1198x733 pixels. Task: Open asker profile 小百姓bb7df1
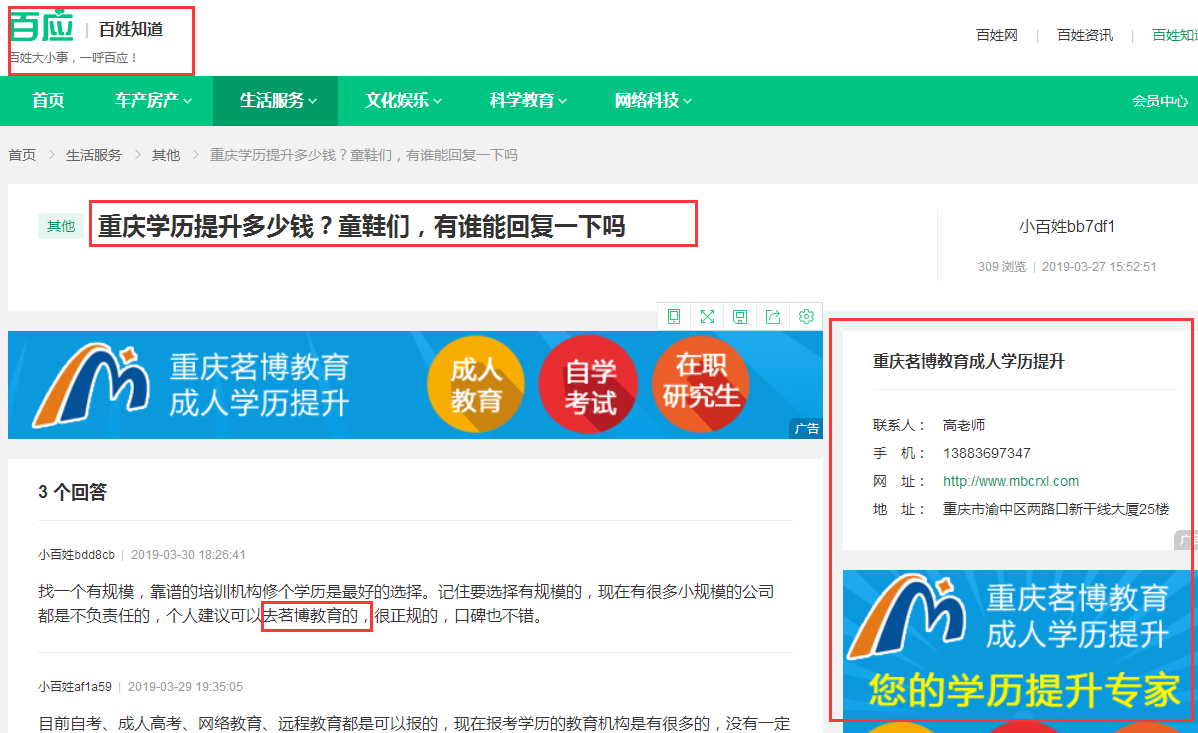tap(1067, 226)
